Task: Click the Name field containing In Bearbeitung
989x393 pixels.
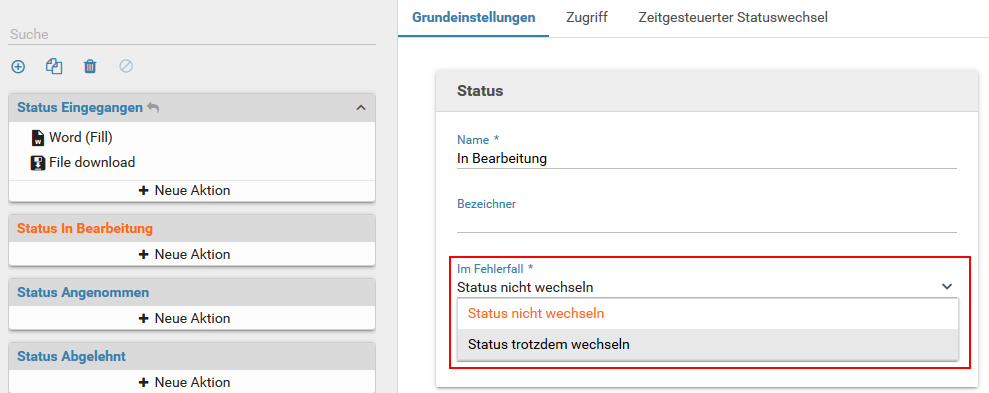Action: [x=706, y=159]
